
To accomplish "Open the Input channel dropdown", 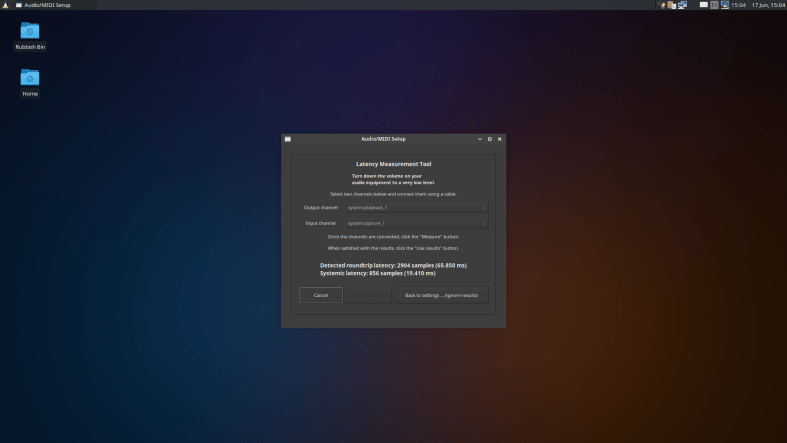I will [x=417, y=223].
